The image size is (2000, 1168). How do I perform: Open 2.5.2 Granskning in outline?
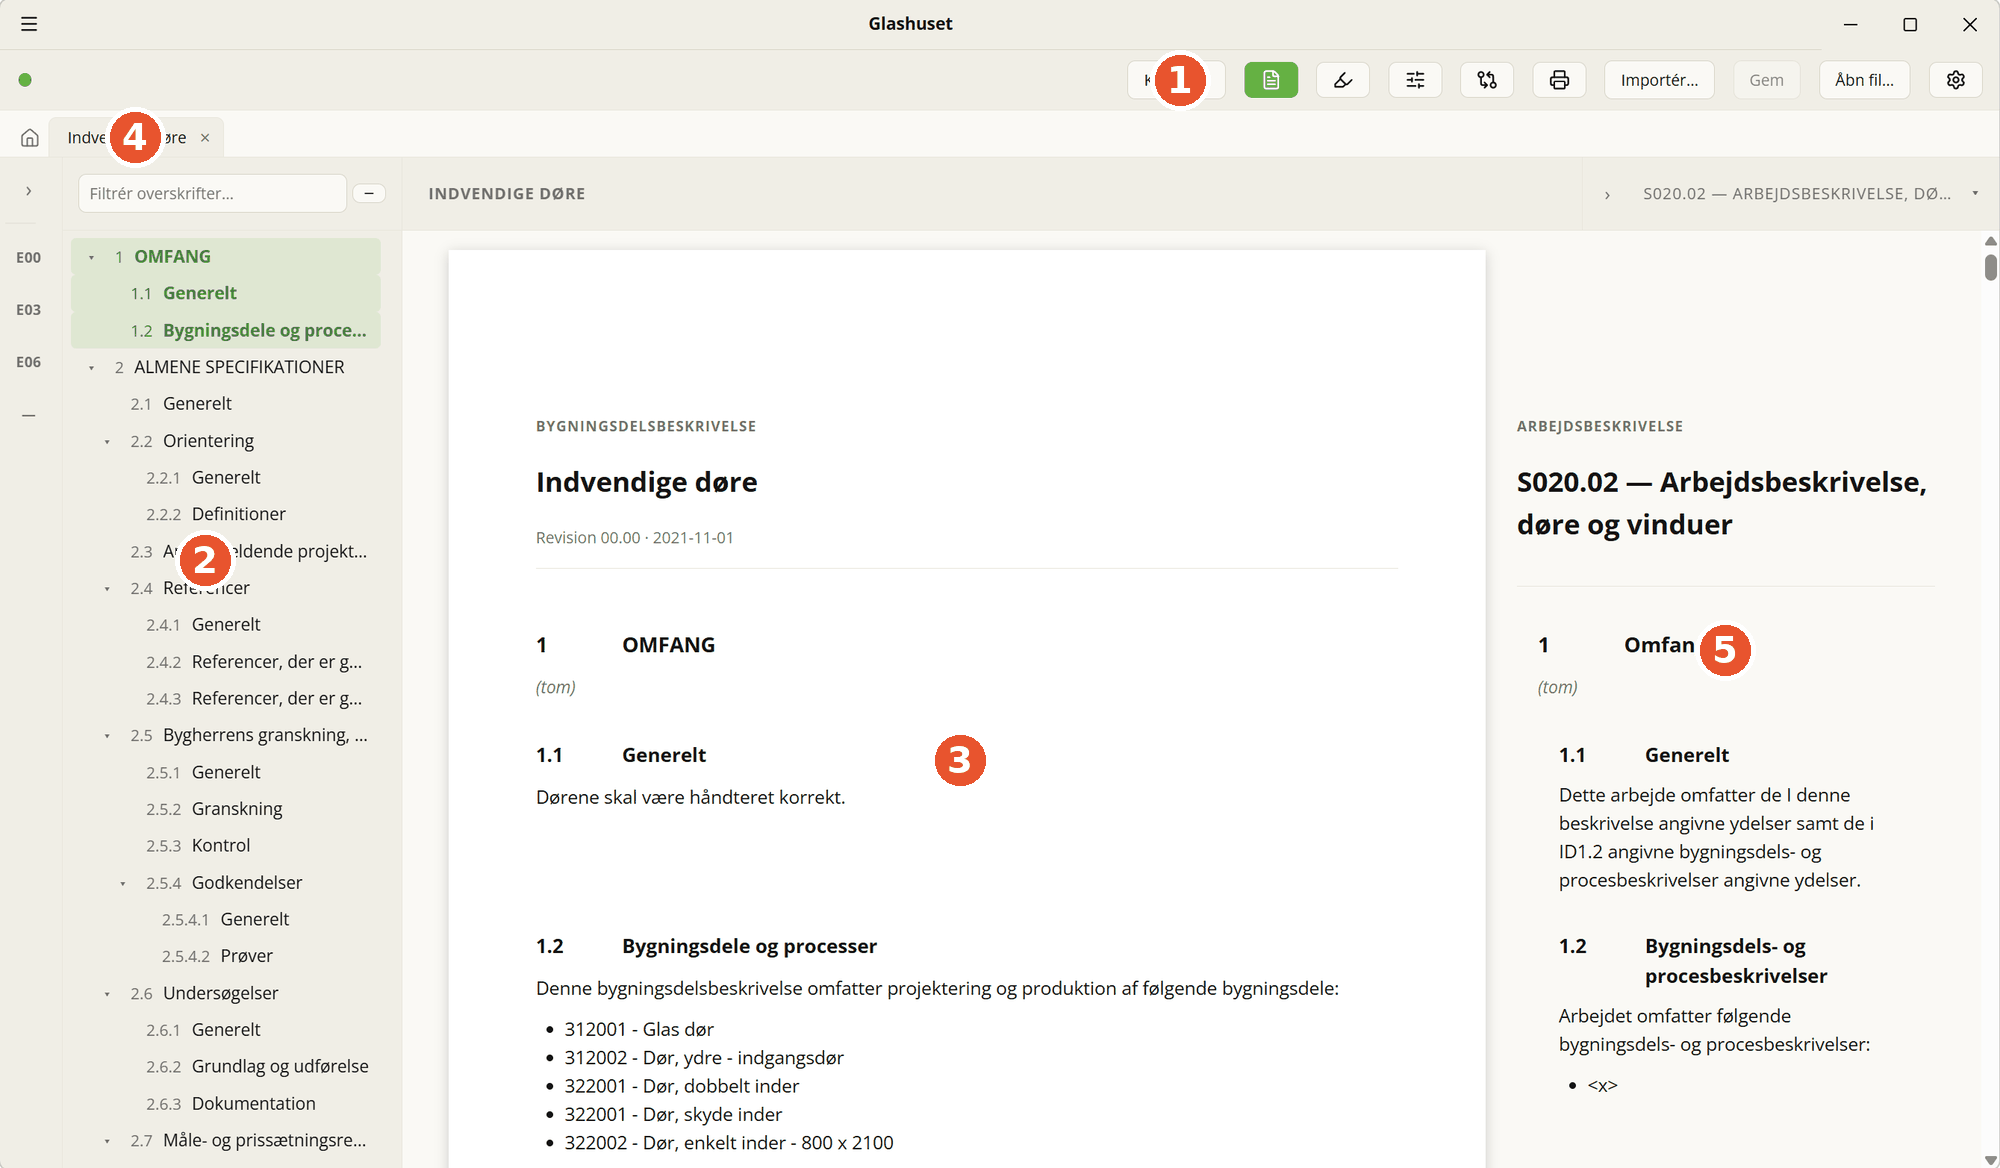click(x=225, y=808)
